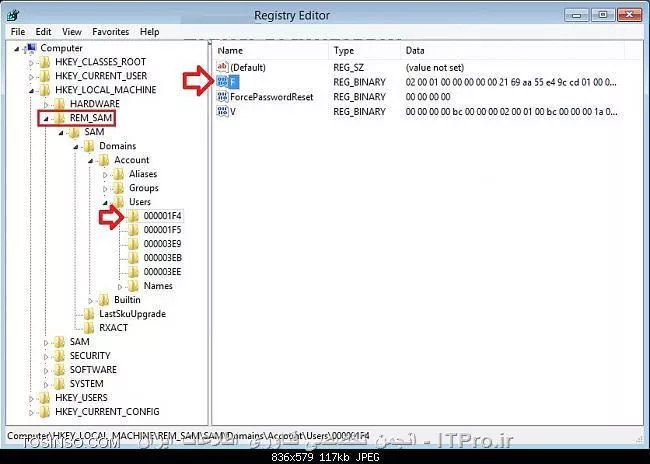The width and height of the screenshot is (650, 464).
Task: Expand the HKEY_USERS key
Action: click(x=31, y=398)
